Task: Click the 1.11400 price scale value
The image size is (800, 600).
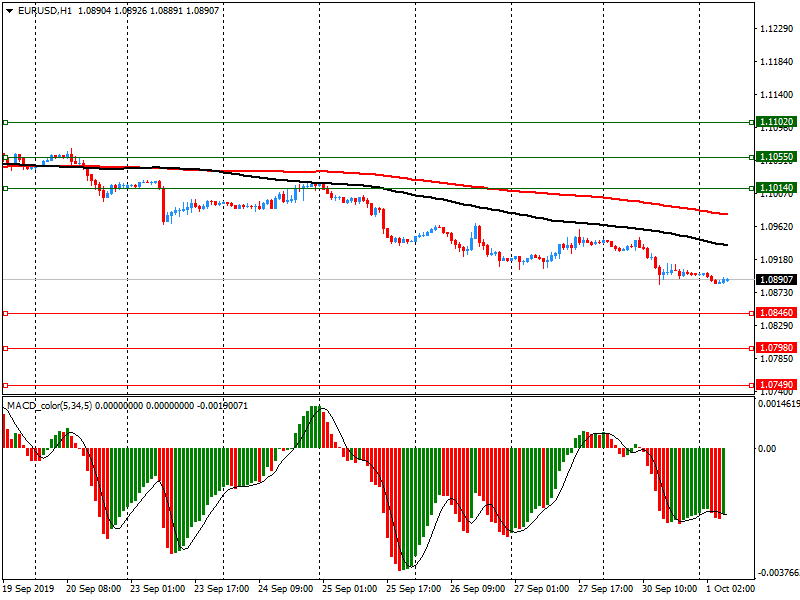Action: (x=777, y=95)
